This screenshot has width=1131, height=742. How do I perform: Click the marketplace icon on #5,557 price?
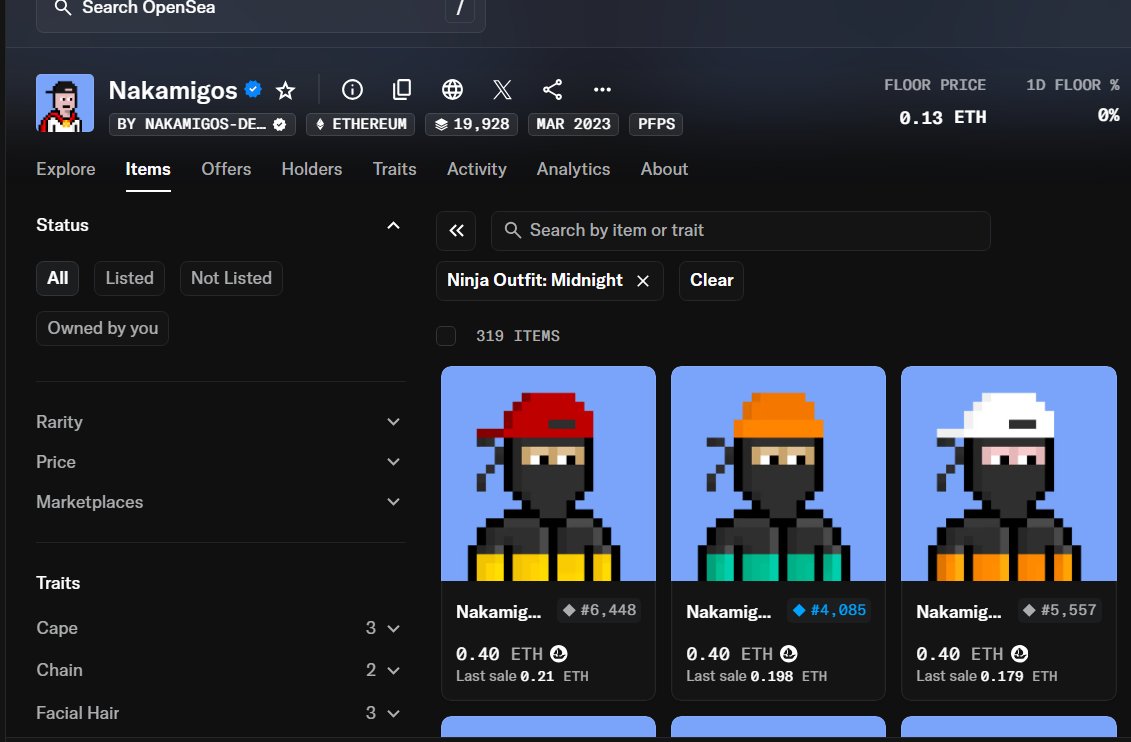tap(1019, 653)
